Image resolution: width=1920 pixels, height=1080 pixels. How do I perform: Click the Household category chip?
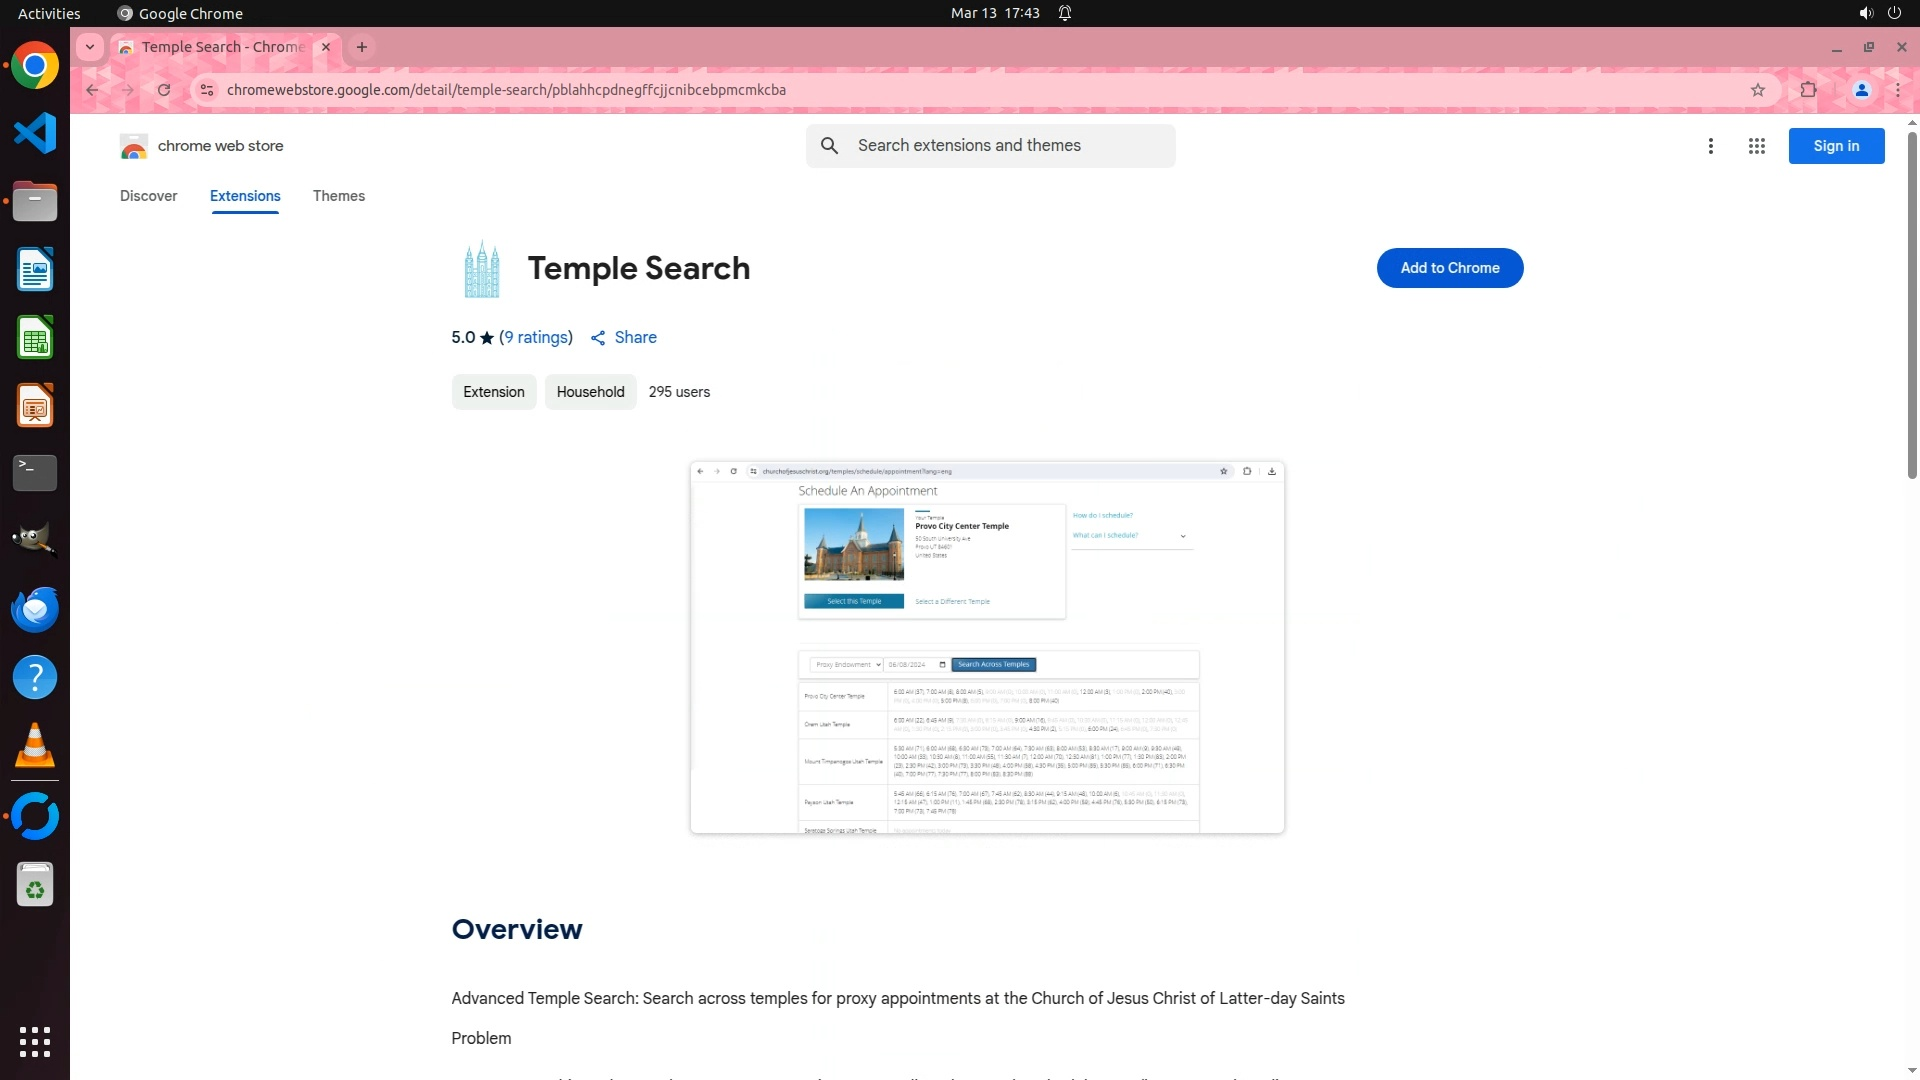[x=590, y=392]
